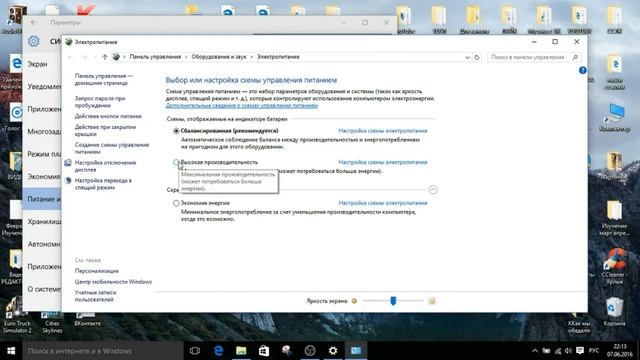This screenshot has height=360, width=640.
Task: Open the address bar history dropdown
Action: click(x=467, y=57)
